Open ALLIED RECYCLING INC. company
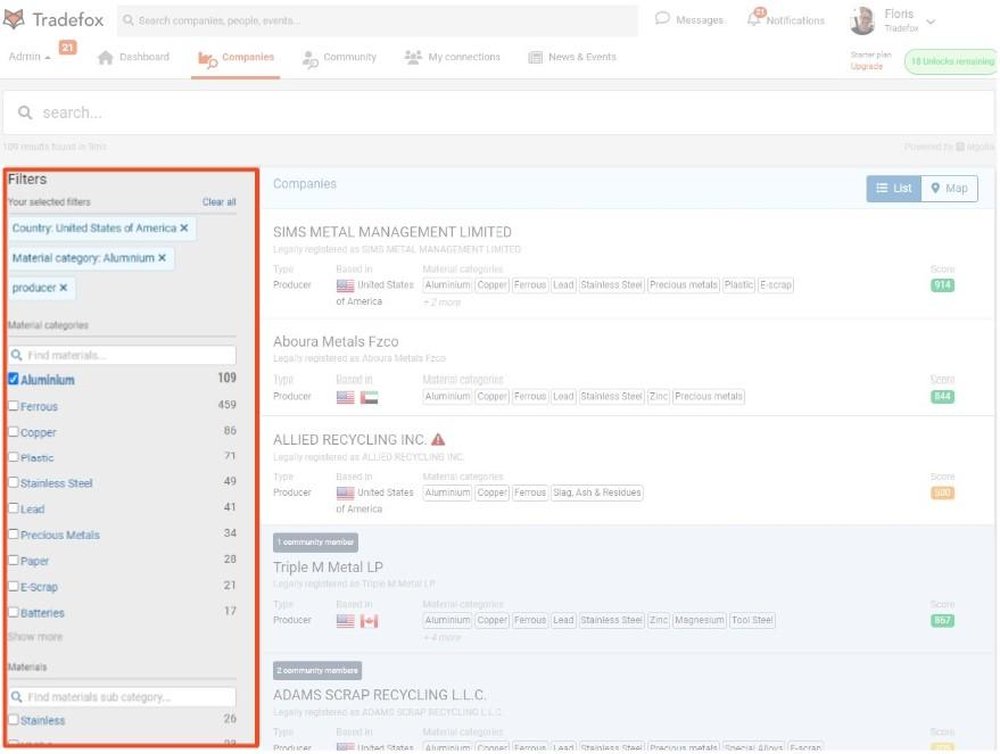 pos(349,440)
